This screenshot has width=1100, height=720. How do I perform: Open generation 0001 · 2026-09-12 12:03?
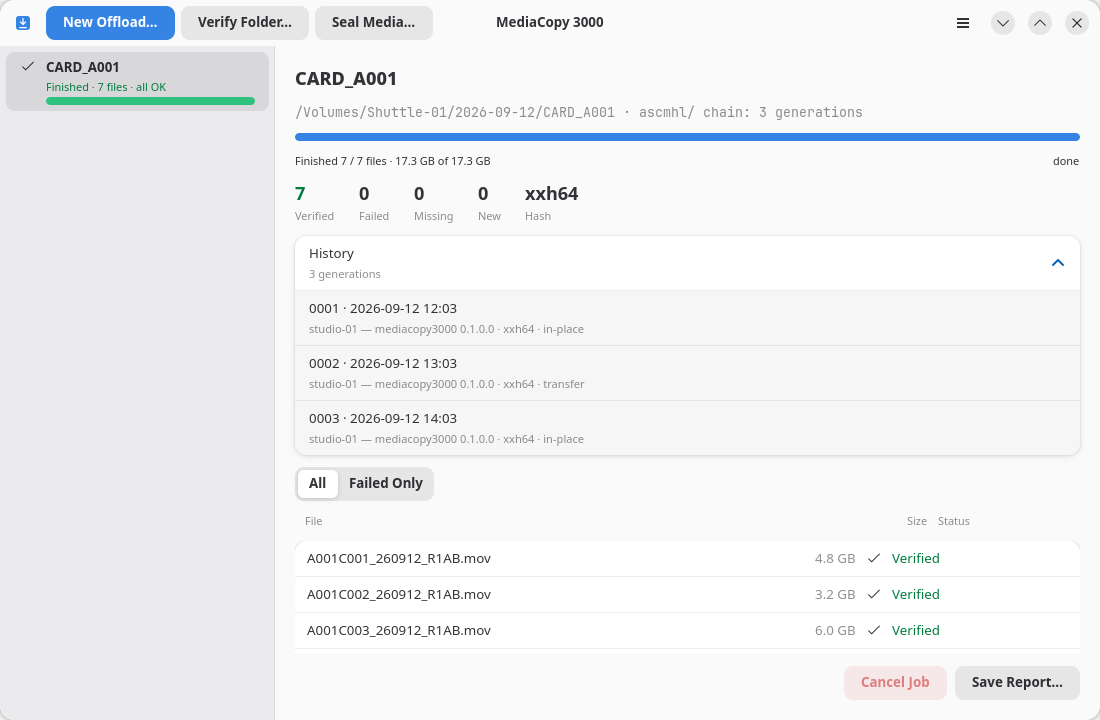[x=688, y=318]
